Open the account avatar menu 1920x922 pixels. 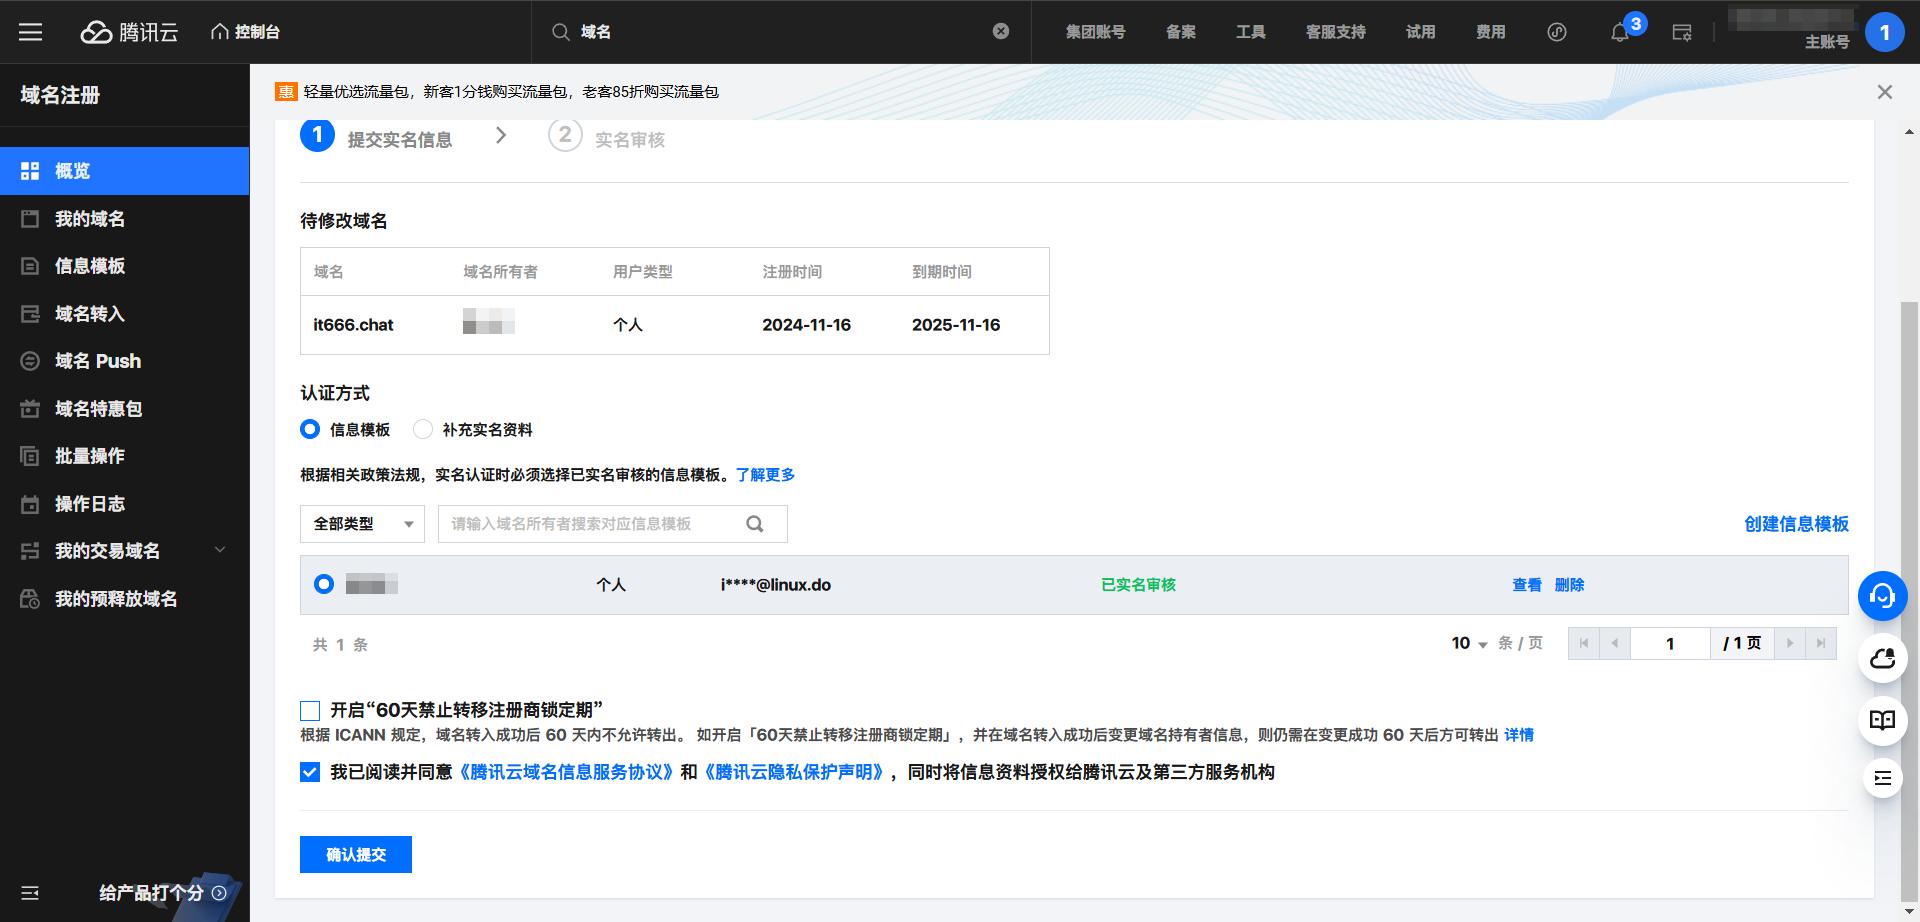point(1885,32)
